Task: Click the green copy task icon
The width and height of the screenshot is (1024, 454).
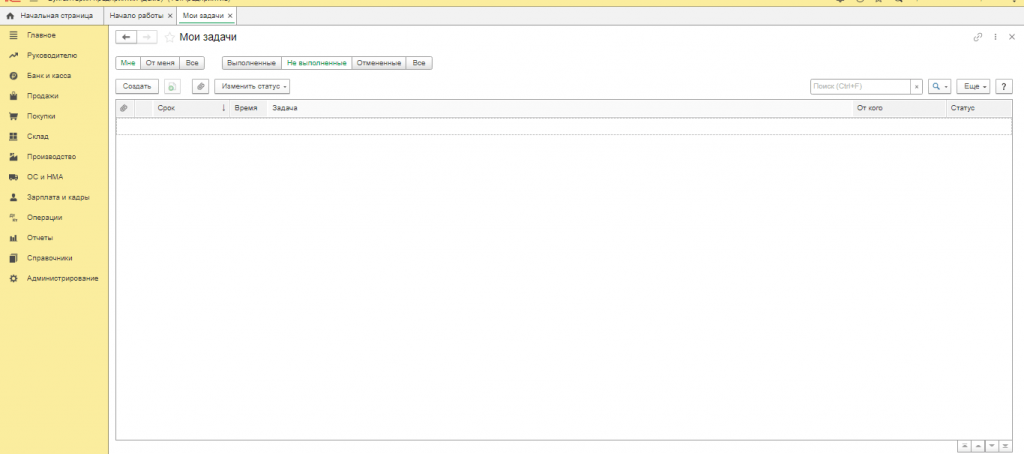Action: (x=172, y=86)
